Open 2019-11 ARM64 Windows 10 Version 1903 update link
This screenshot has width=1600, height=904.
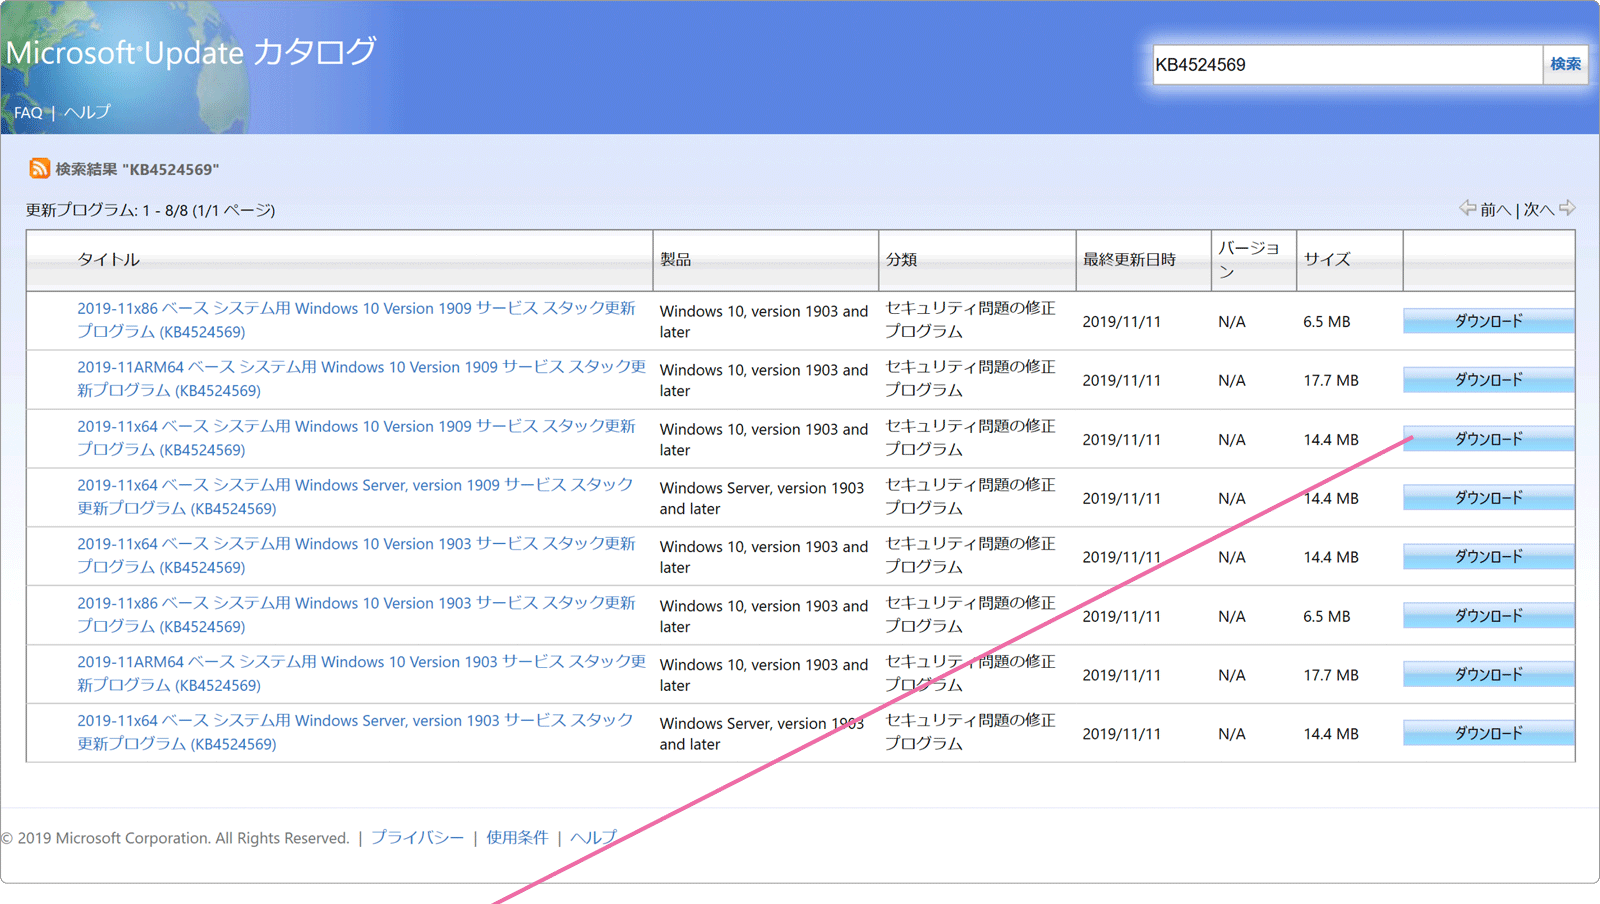tap(361, 674)
